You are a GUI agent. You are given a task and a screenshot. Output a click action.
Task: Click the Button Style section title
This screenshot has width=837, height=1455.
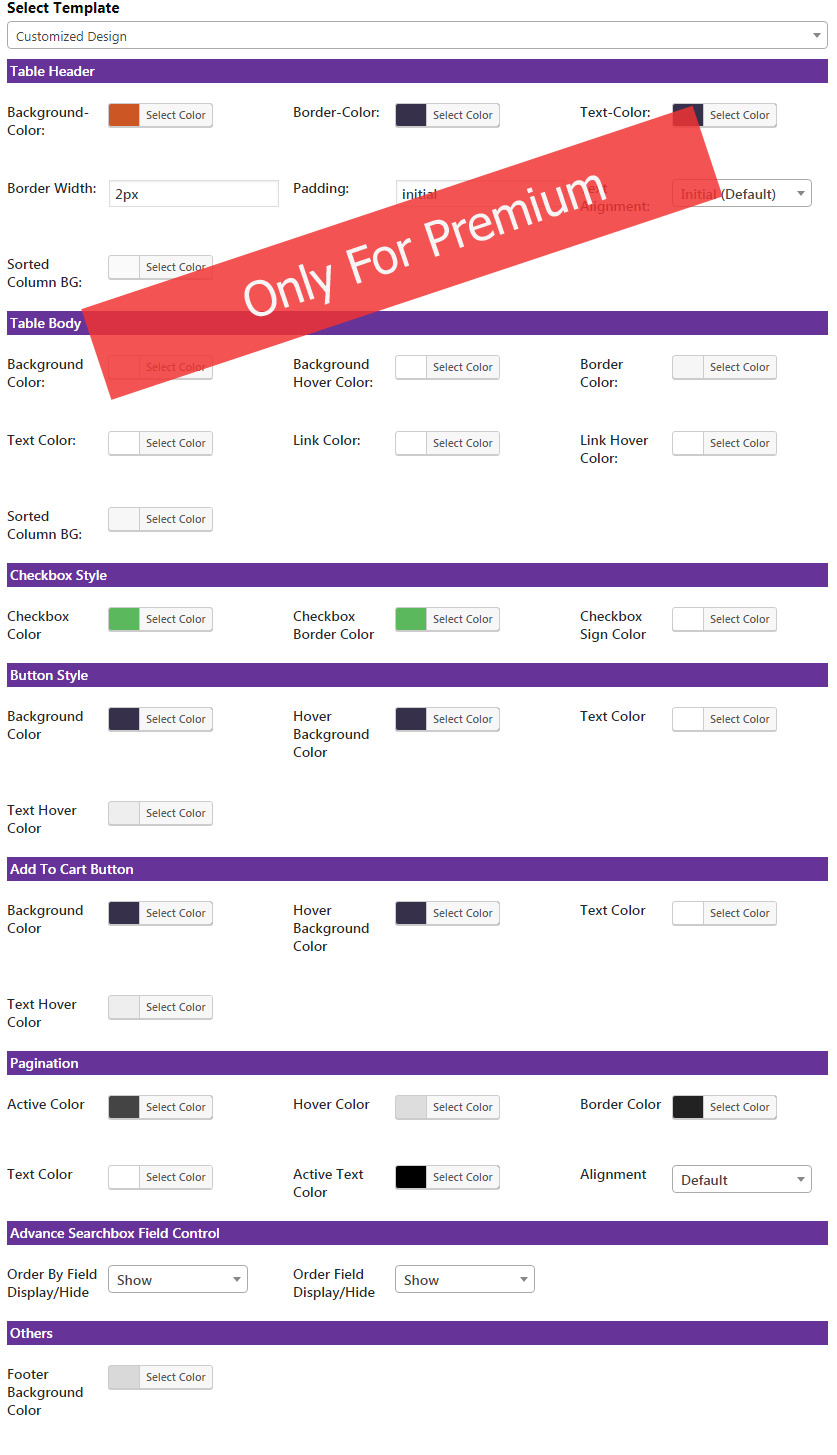point(49,675)
